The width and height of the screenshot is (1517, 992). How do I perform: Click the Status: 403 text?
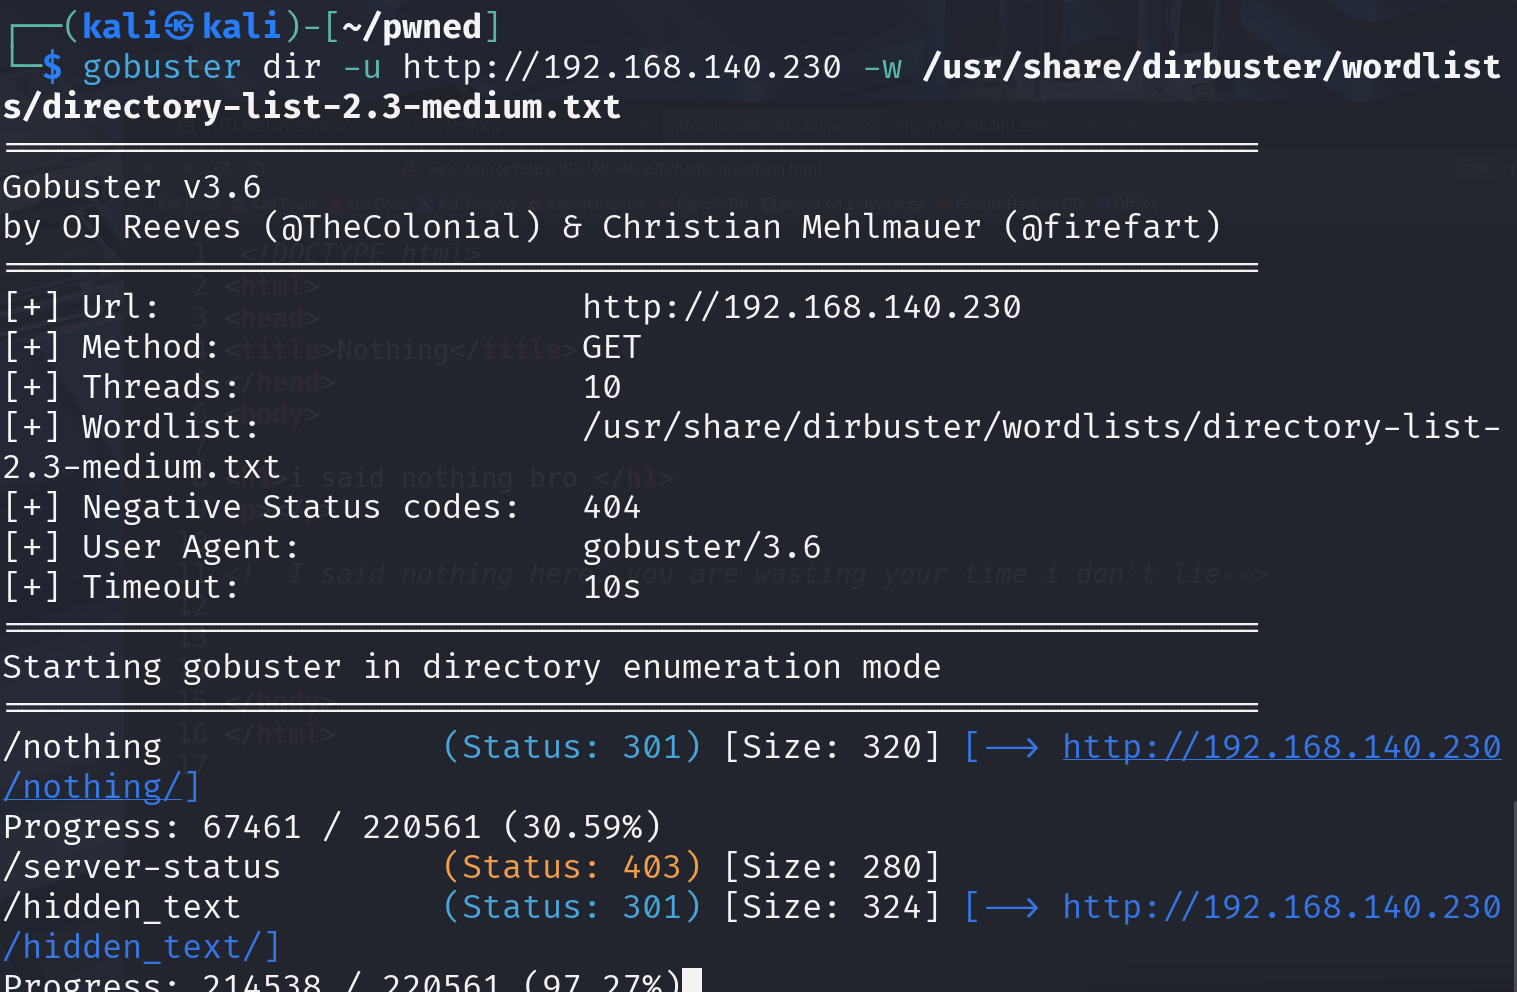(x=571, y=867)
